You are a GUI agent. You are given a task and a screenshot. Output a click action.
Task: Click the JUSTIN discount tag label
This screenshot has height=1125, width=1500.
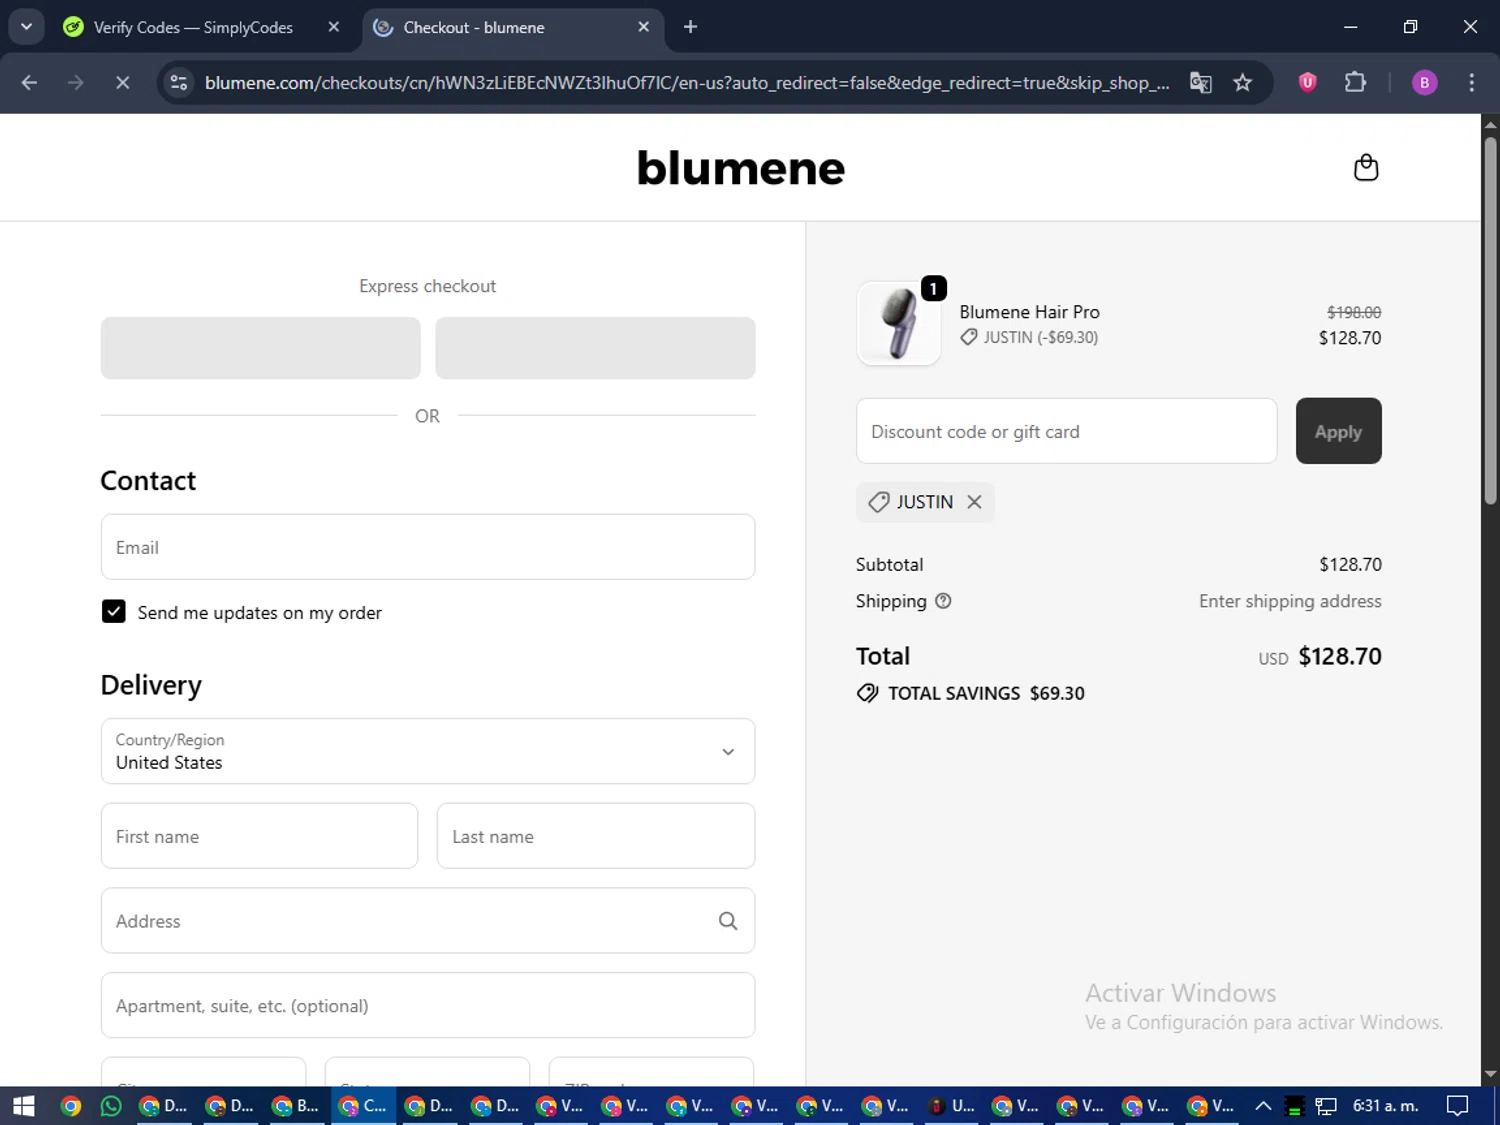pos(925,502)
